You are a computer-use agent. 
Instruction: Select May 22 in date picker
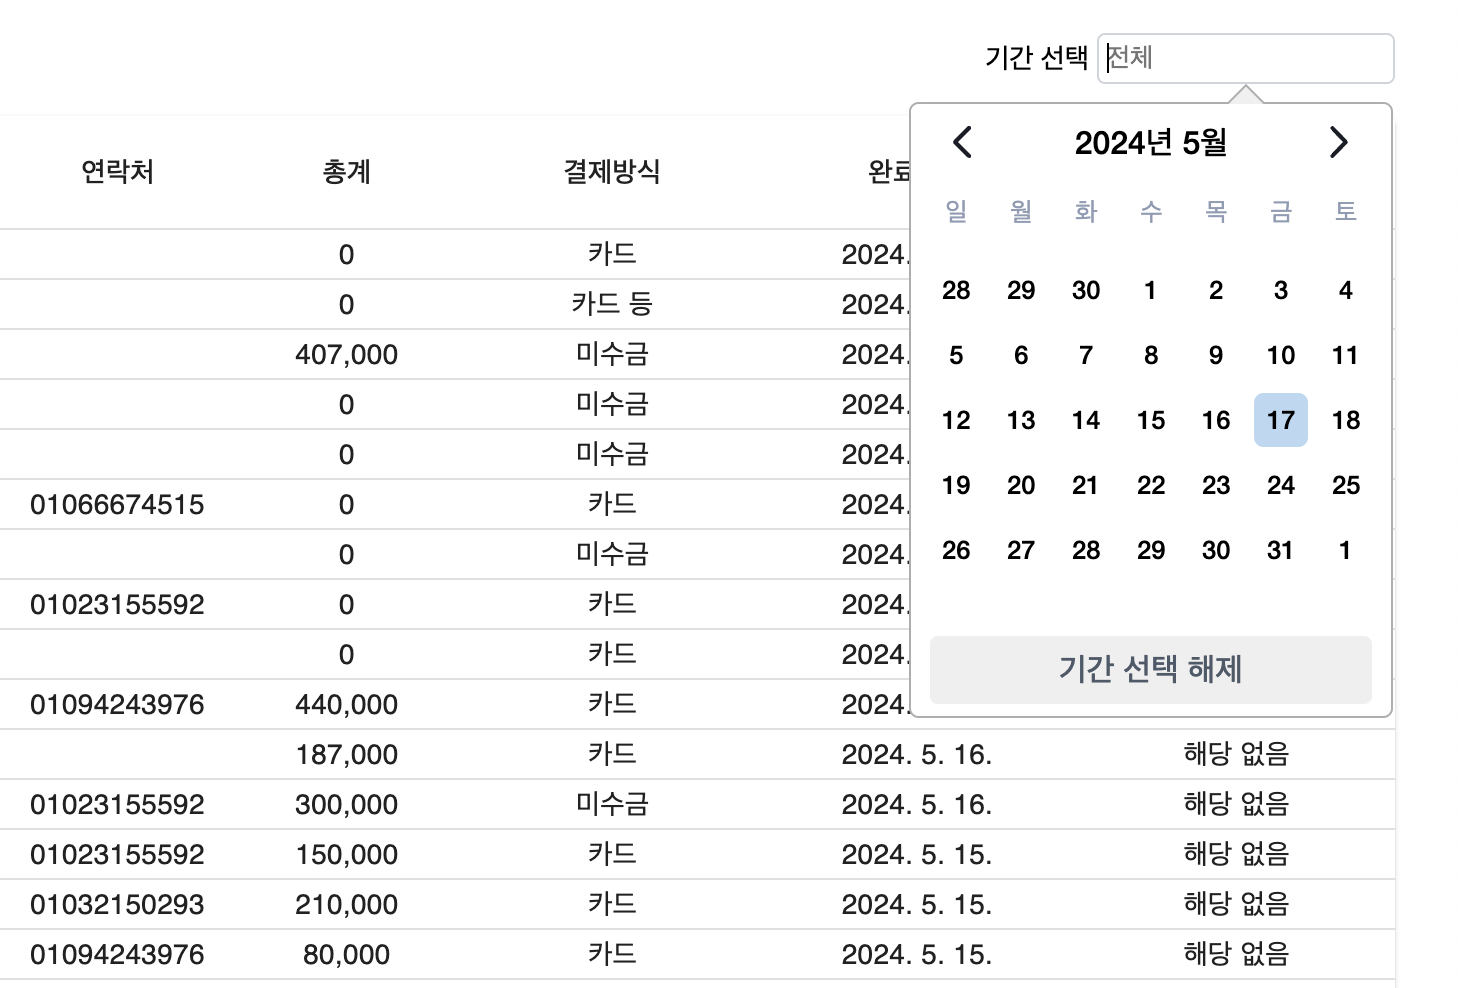(x=1150, y=485)
